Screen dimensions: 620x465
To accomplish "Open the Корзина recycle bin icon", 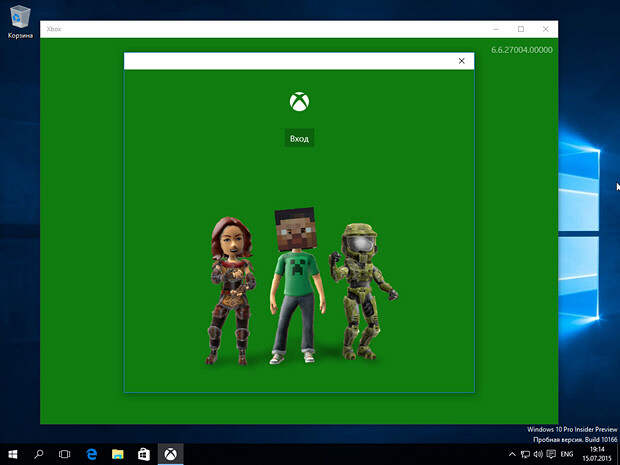I will pos(20,22).
